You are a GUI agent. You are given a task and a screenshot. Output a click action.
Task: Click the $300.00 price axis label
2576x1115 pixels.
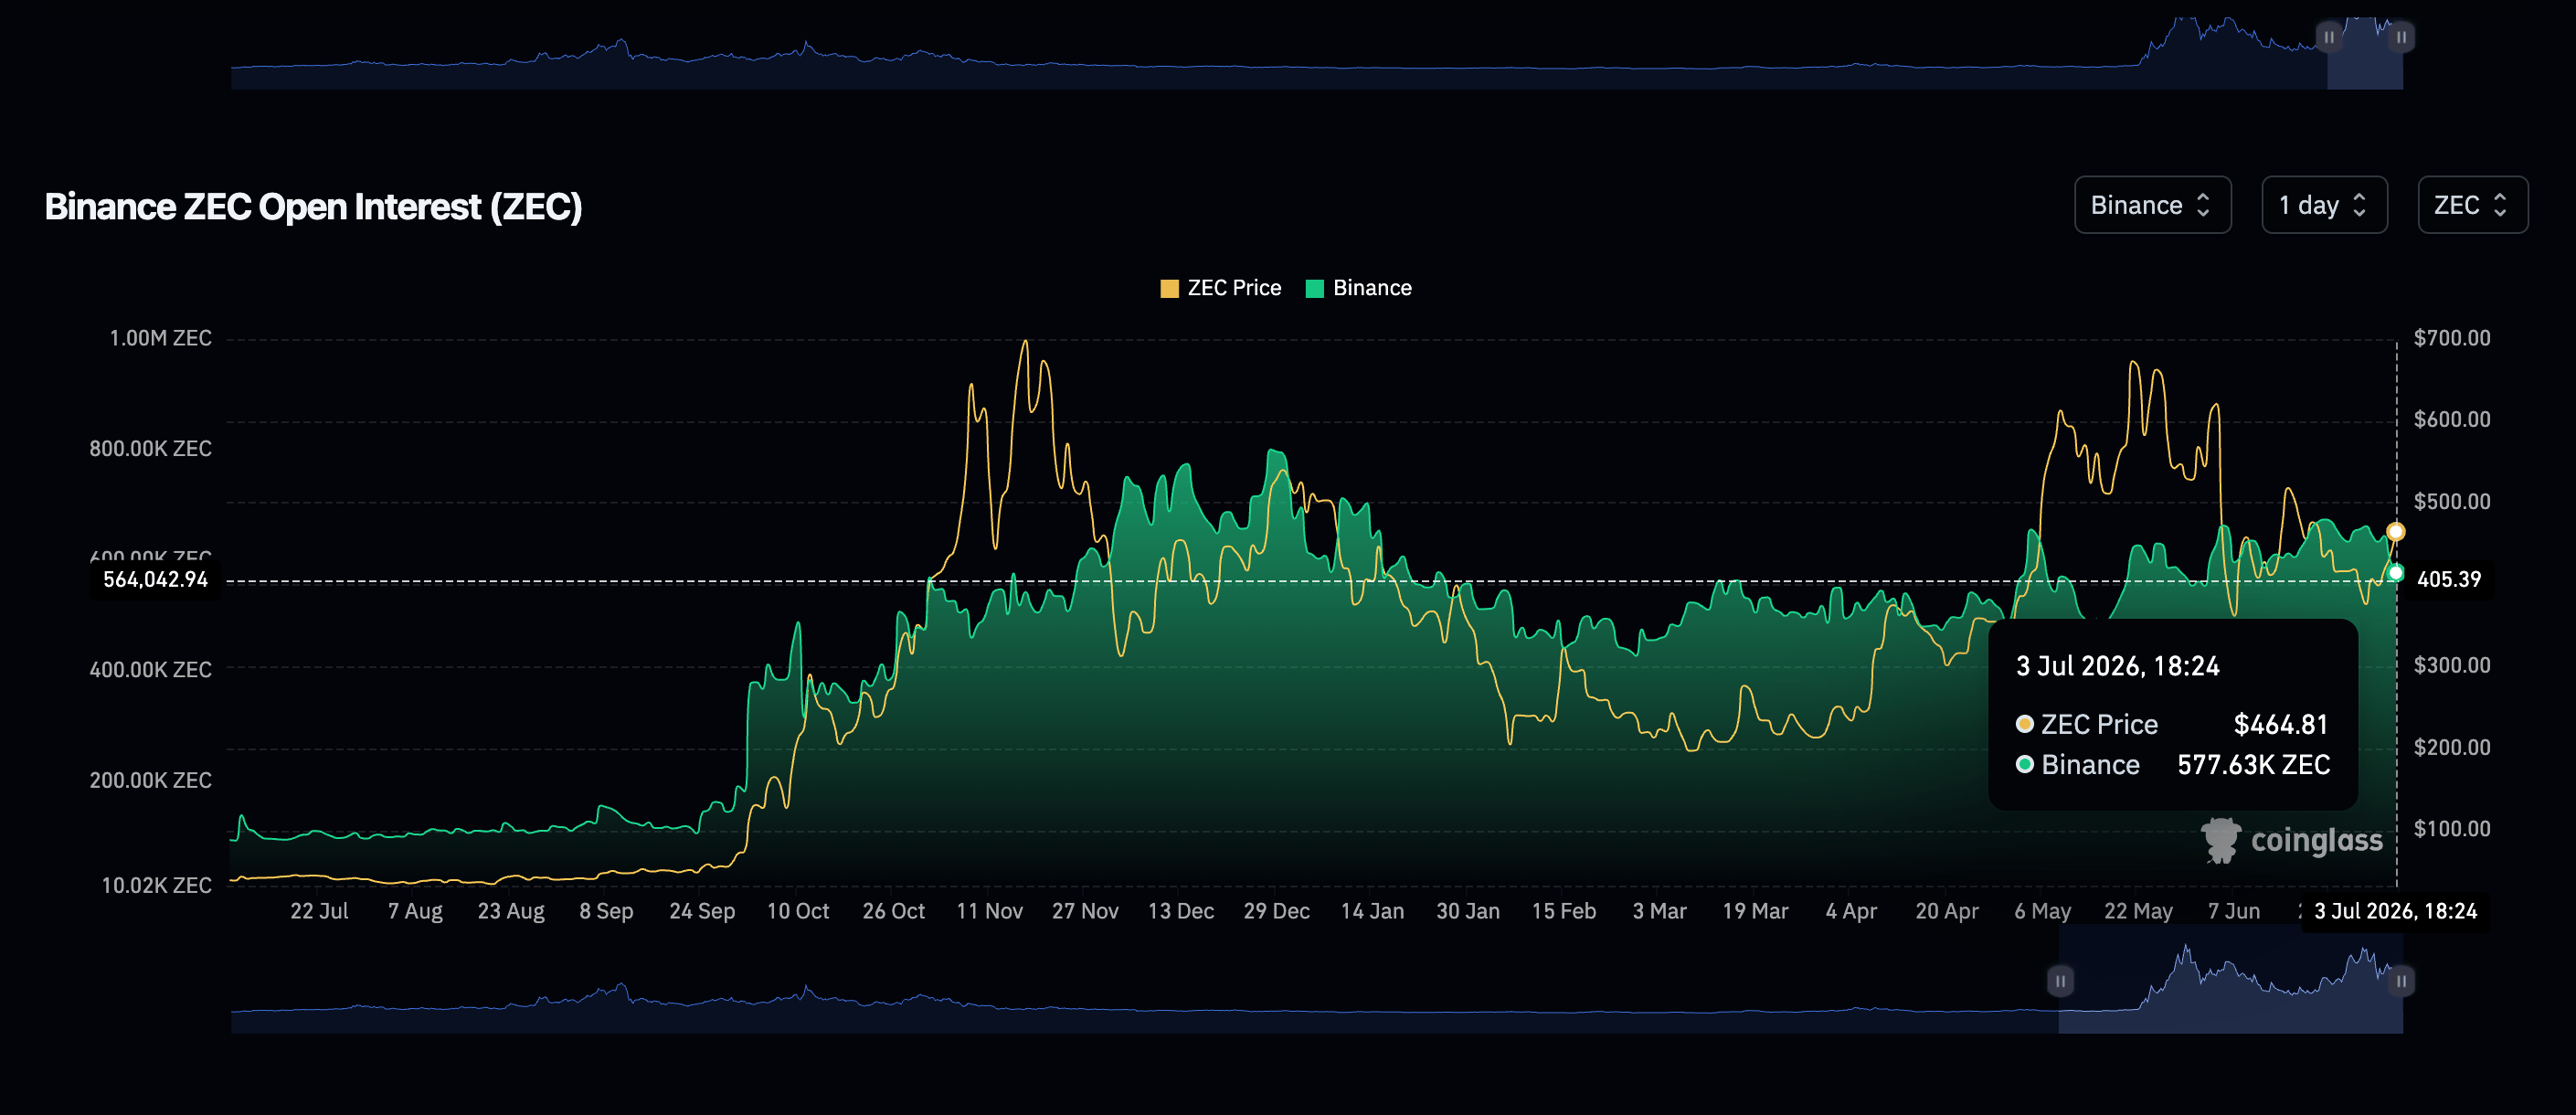pyautogui.click(x=2452, y=665)
